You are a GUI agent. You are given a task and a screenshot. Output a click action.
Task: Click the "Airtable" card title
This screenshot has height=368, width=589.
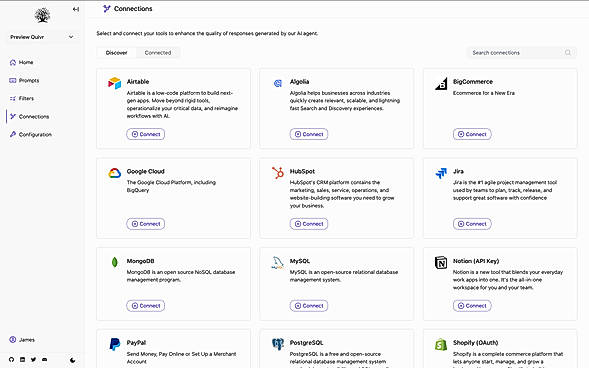point(138,81)
